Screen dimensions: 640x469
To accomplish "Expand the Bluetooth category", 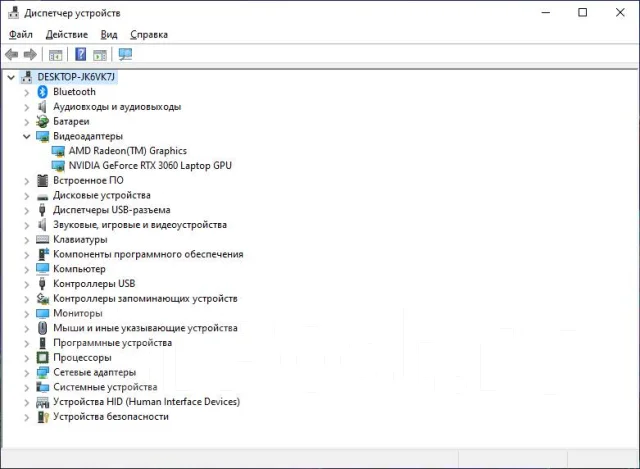I will (x=27, y=93).
